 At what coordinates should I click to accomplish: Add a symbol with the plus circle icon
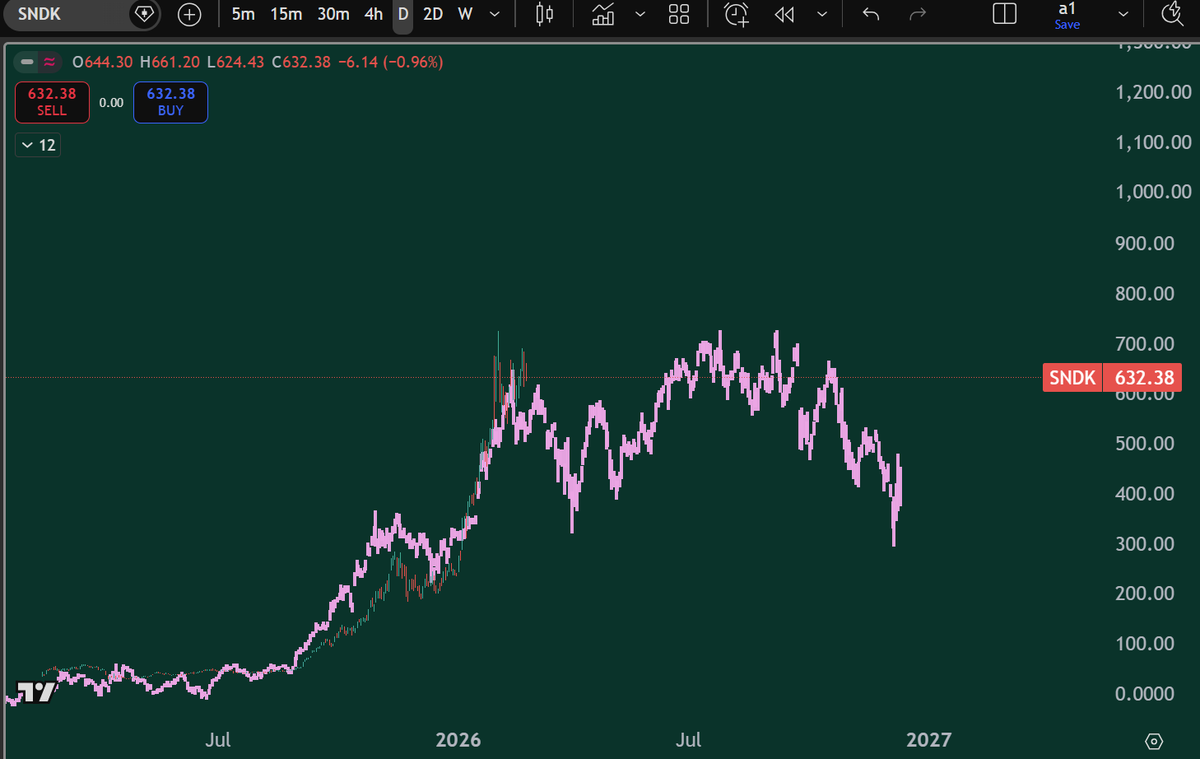pos(189,14)
